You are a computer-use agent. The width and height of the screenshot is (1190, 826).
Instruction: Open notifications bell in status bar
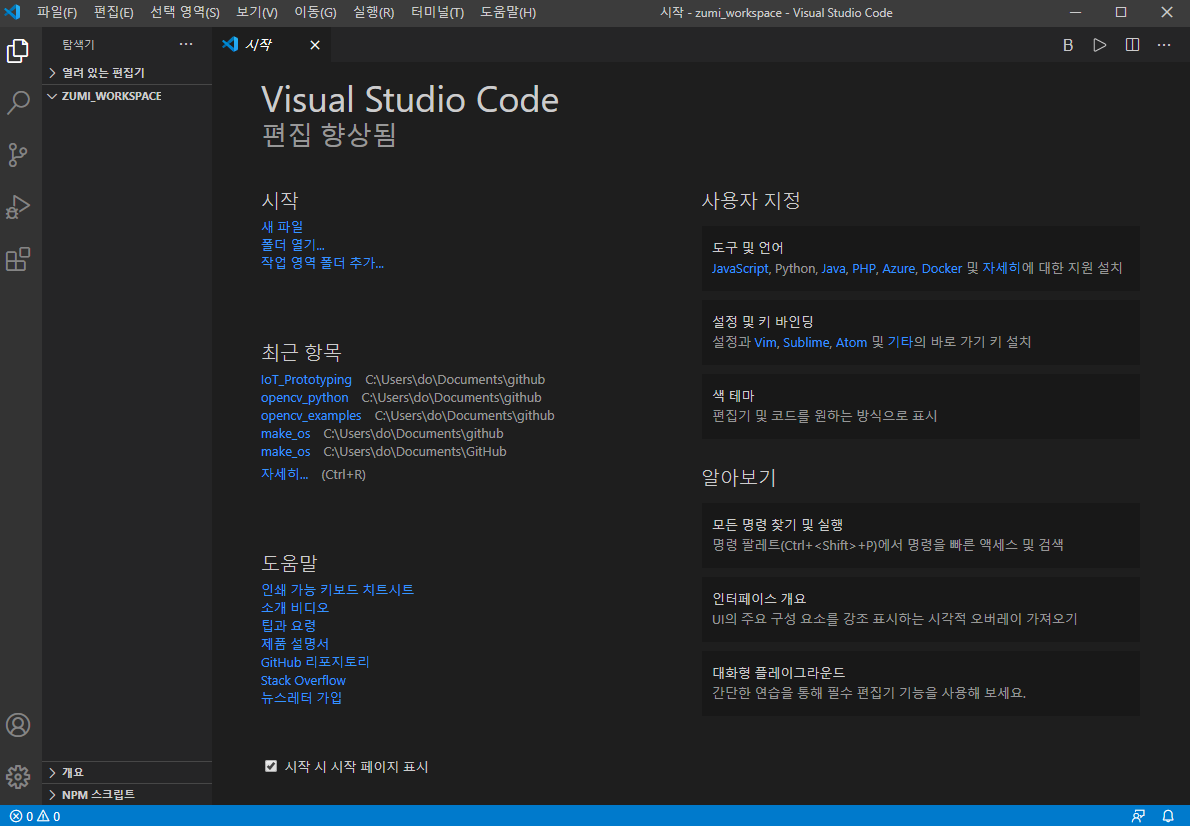click(1169, 816)
